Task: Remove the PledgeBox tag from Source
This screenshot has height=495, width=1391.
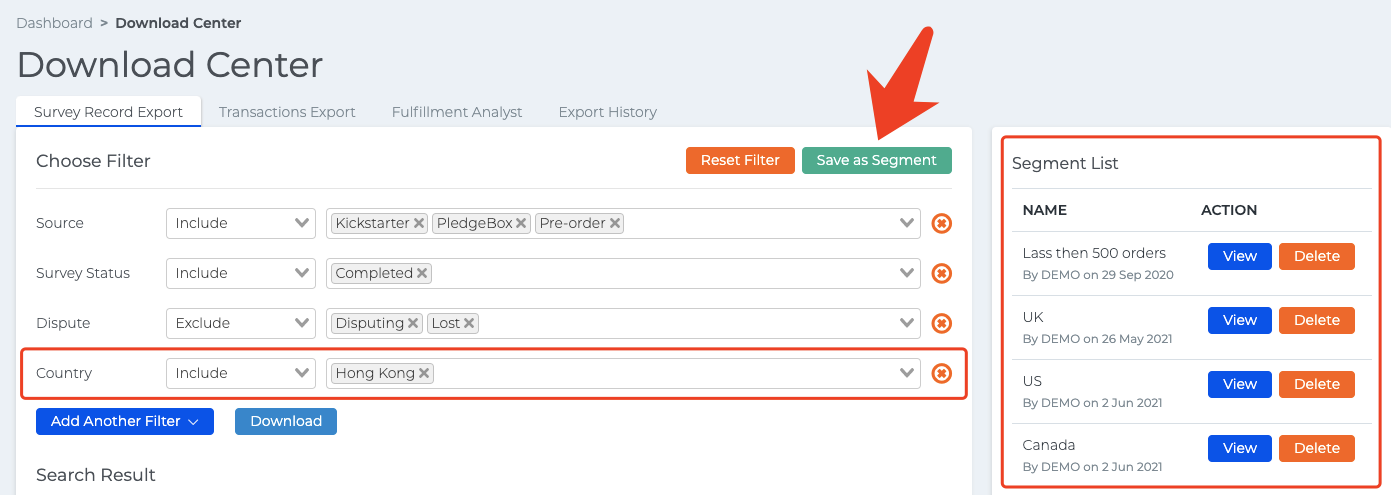Action: click(x=521, y=223)
